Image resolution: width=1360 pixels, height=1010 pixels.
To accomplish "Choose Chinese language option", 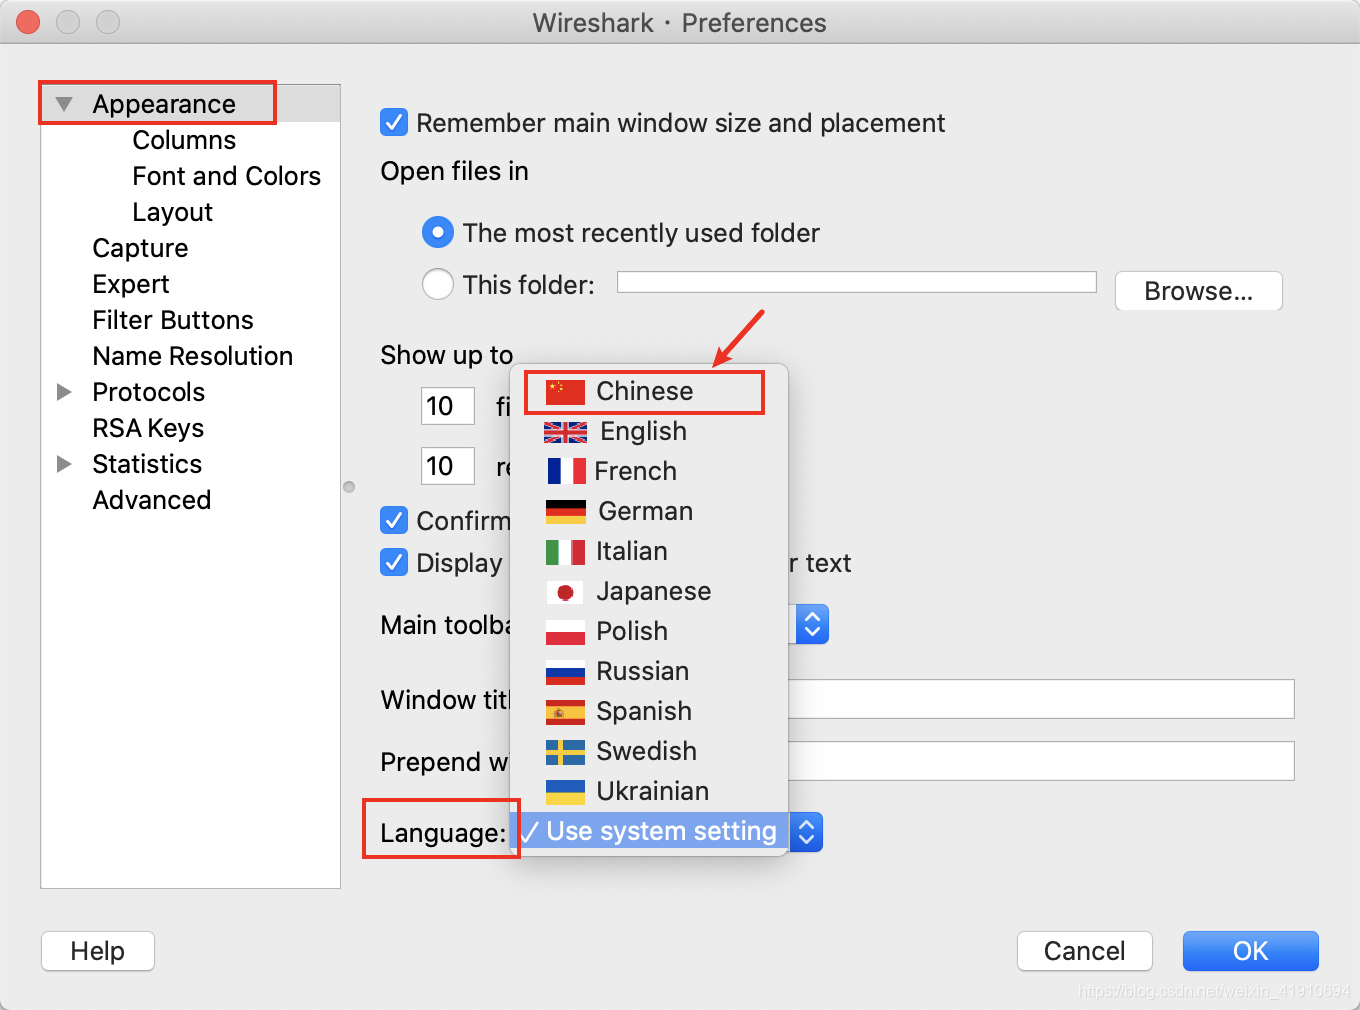I will coord(649,391).
